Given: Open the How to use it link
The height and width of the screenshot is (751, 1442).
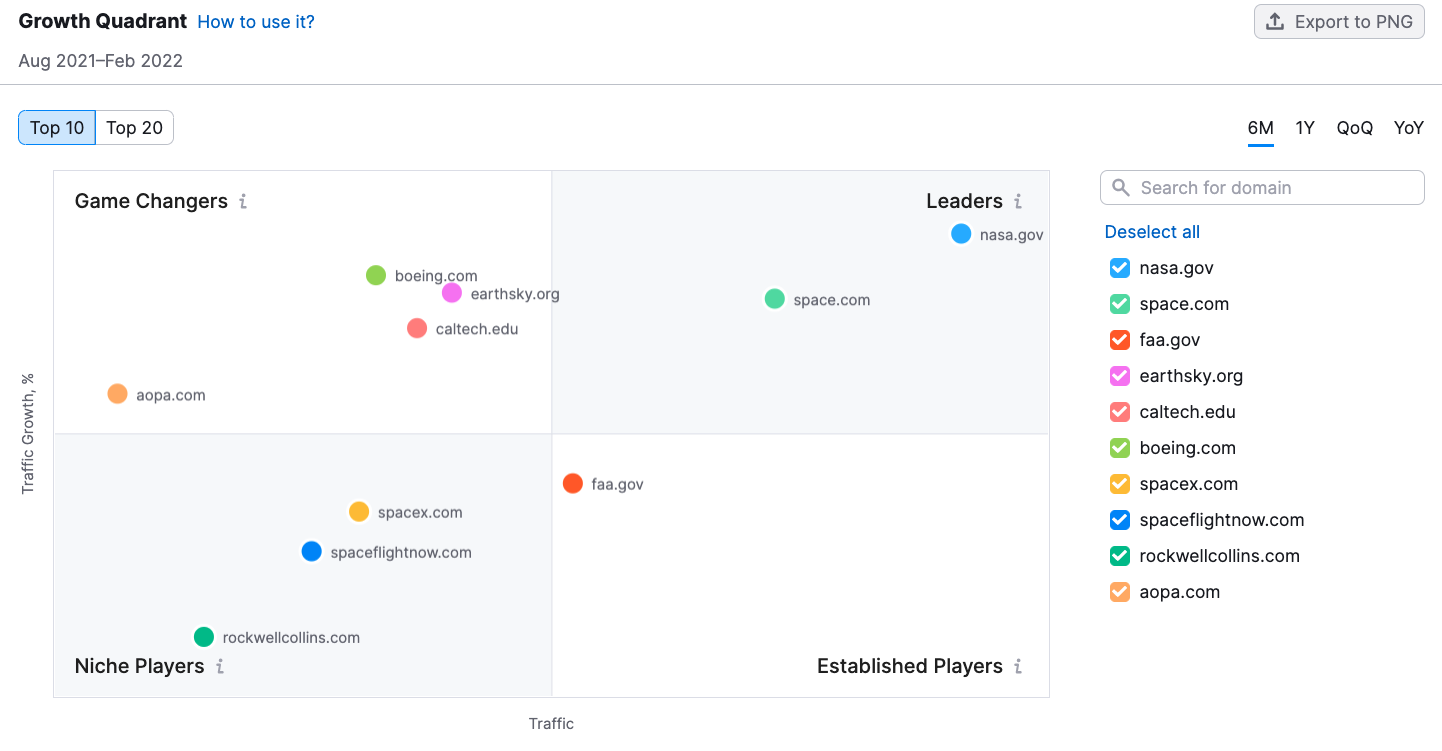Looking at the screenshot, I should tap(256, 22).
